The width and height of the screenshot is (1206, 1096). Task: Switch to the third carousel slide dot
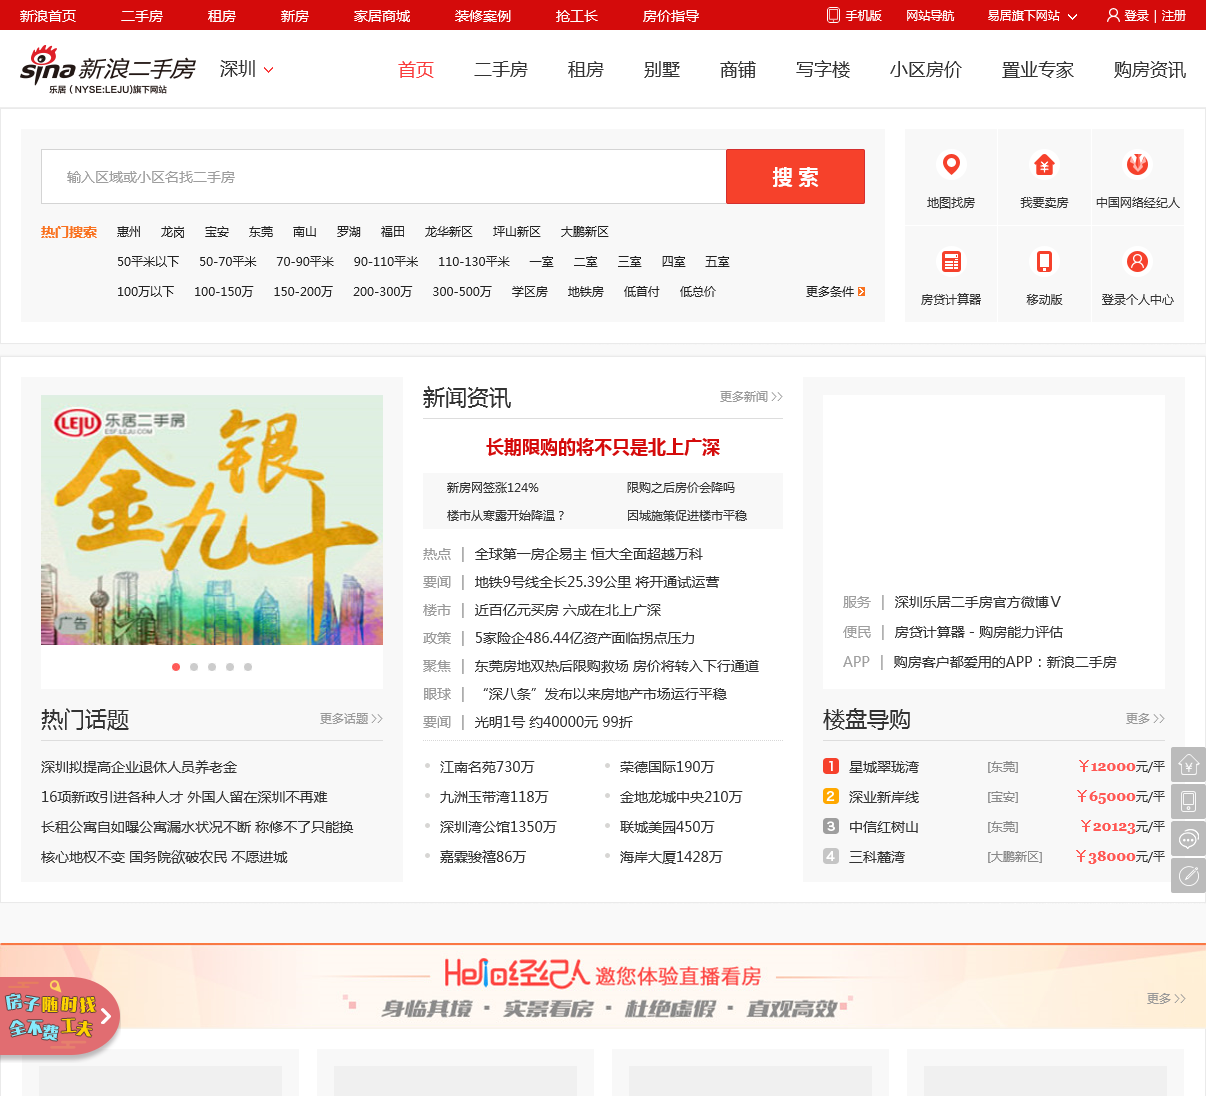(x=212, y=667)
